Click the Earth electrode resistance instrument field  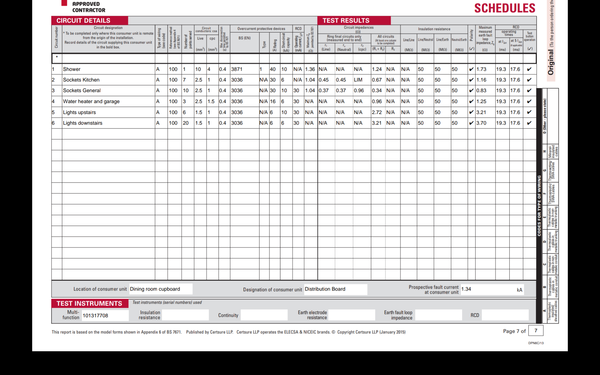click(352, 315)
